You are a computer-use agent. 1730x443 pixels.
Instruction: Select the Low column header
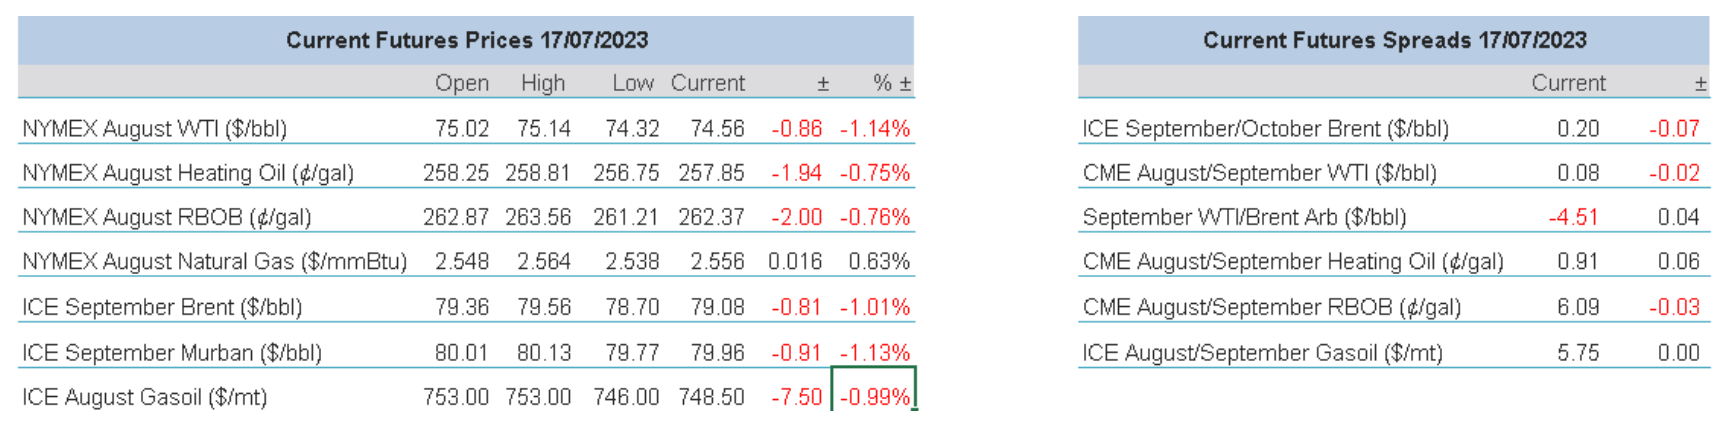[x=633, y=83]
